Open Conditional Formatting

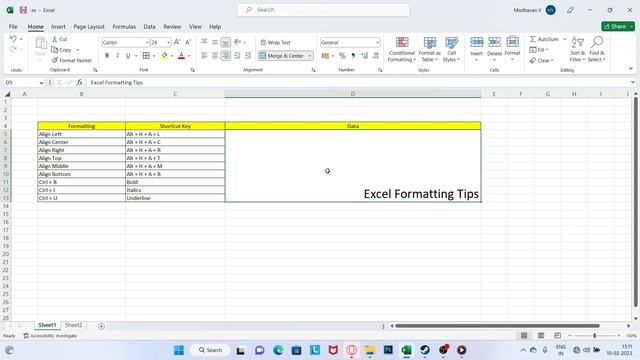point(402,49)
